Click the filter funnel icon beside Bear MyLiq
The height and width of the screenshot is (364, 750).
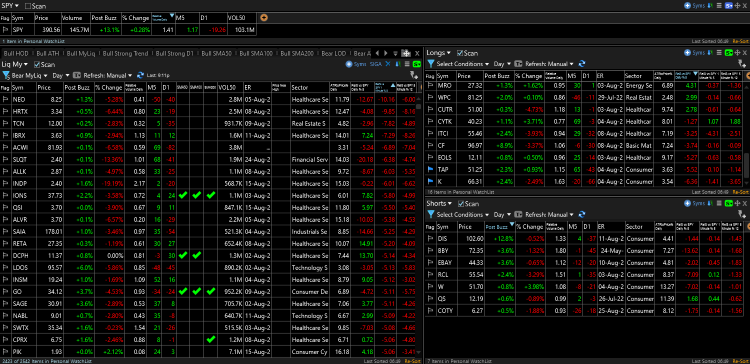[6, 76]
